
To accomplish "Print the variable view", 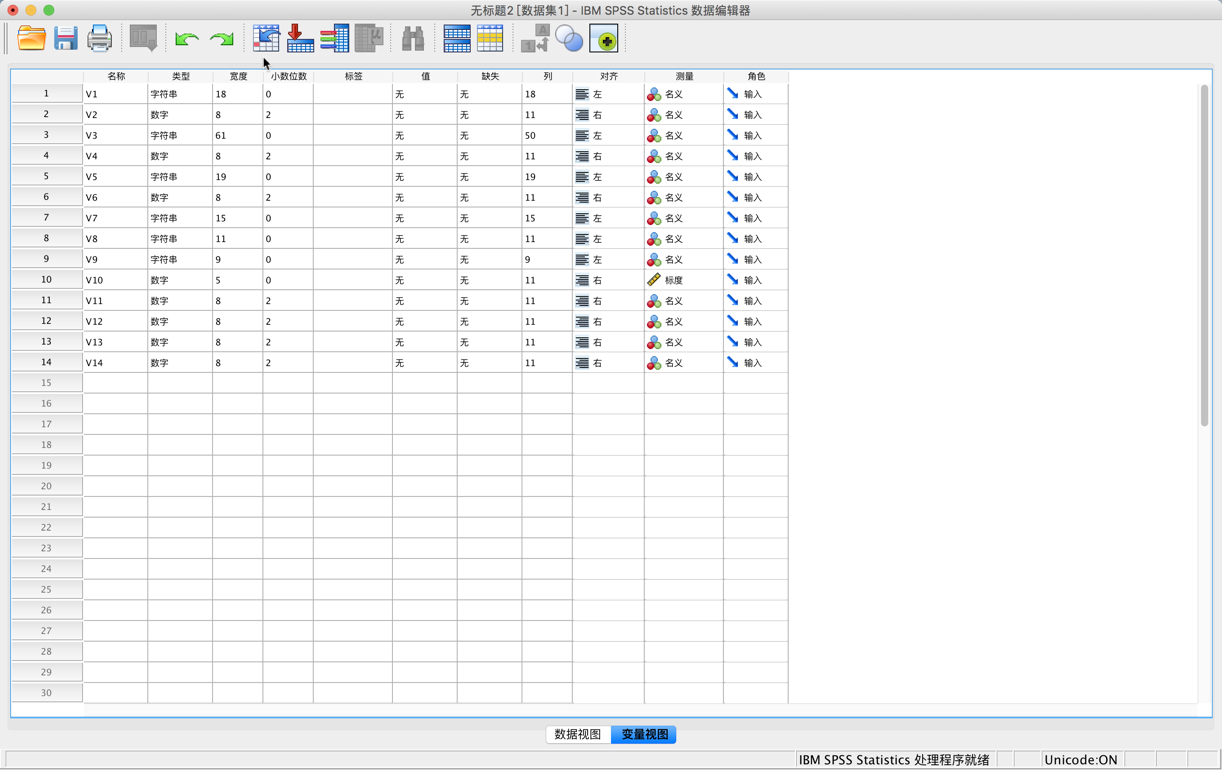I will click(100, 38).
